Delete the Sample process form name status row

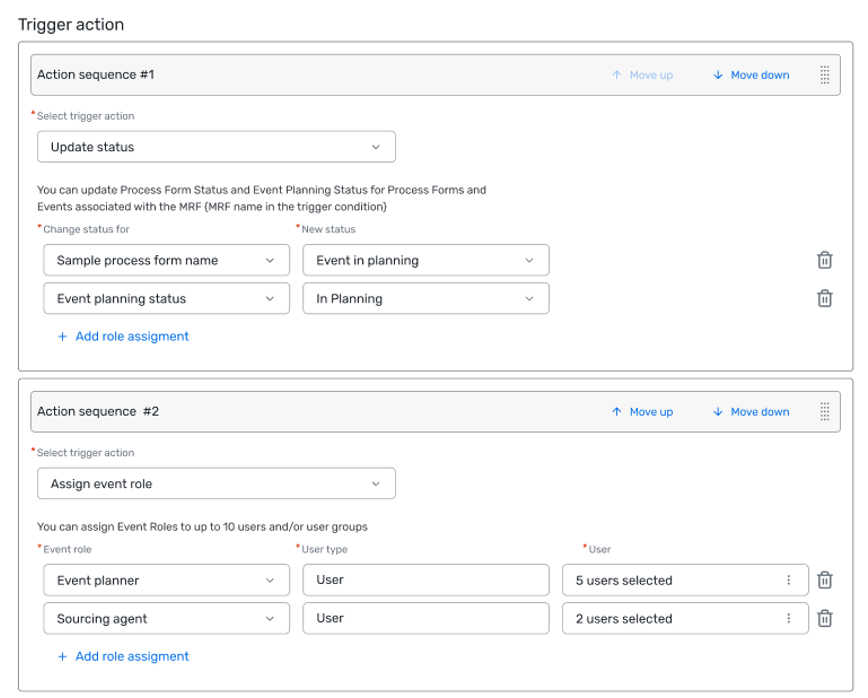tap(824, 260)
